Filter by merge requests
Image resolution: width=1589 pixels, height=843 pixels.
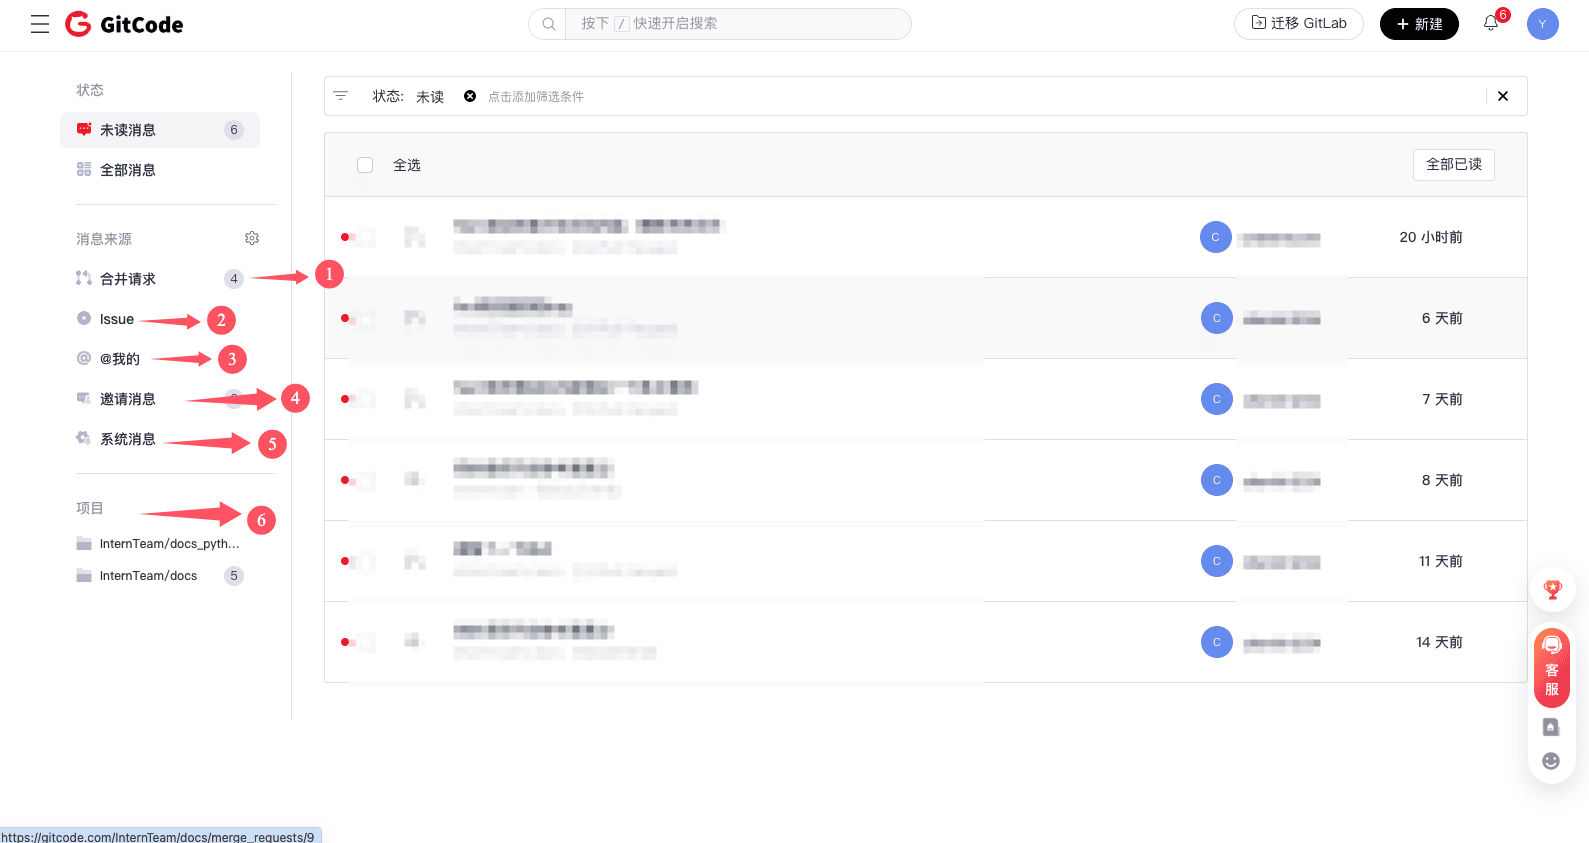pyautogui.click(x=128, y=279)
